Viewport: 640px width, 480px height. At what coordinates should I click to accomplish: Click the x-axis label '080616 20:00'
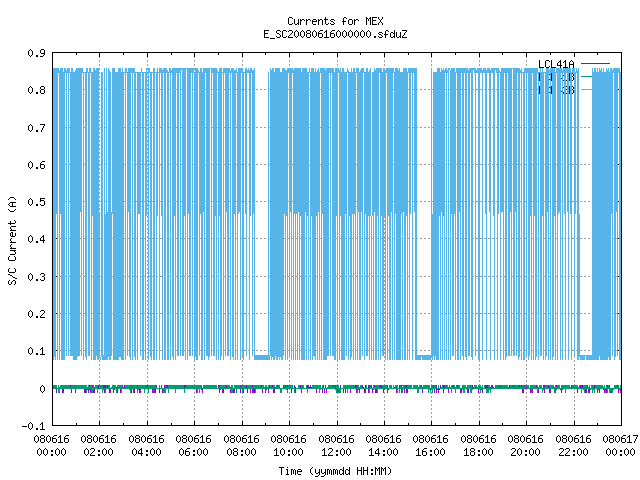tap(526, 446)
